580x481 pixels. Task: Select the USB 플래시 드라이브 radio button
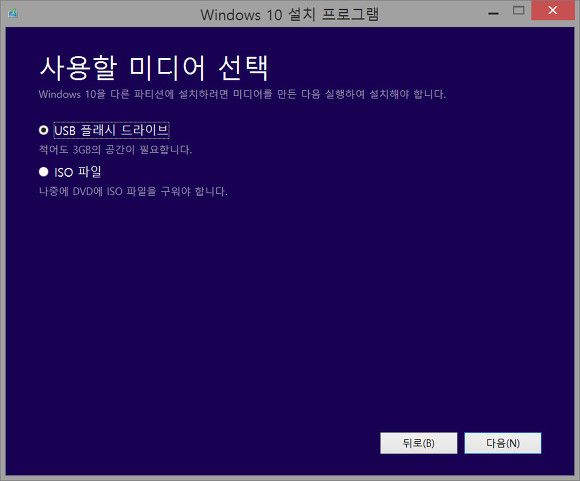(44, 130)
